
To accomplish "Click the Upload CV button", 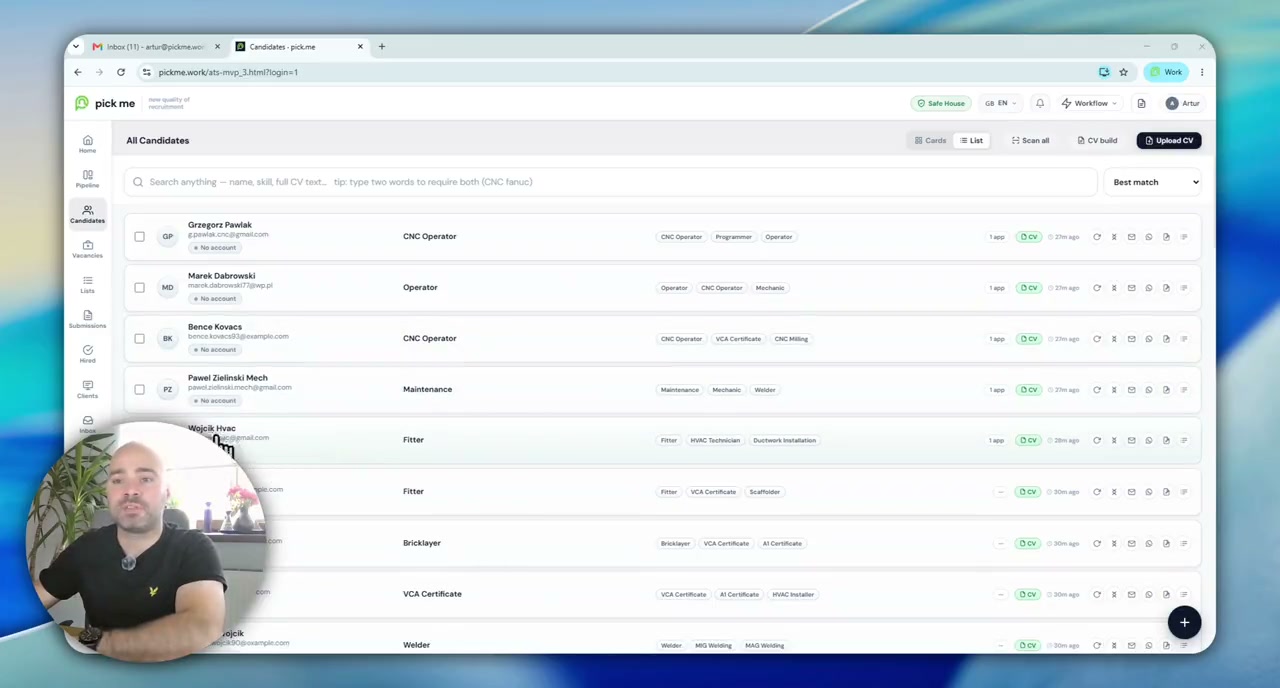I will (1169, 141).
